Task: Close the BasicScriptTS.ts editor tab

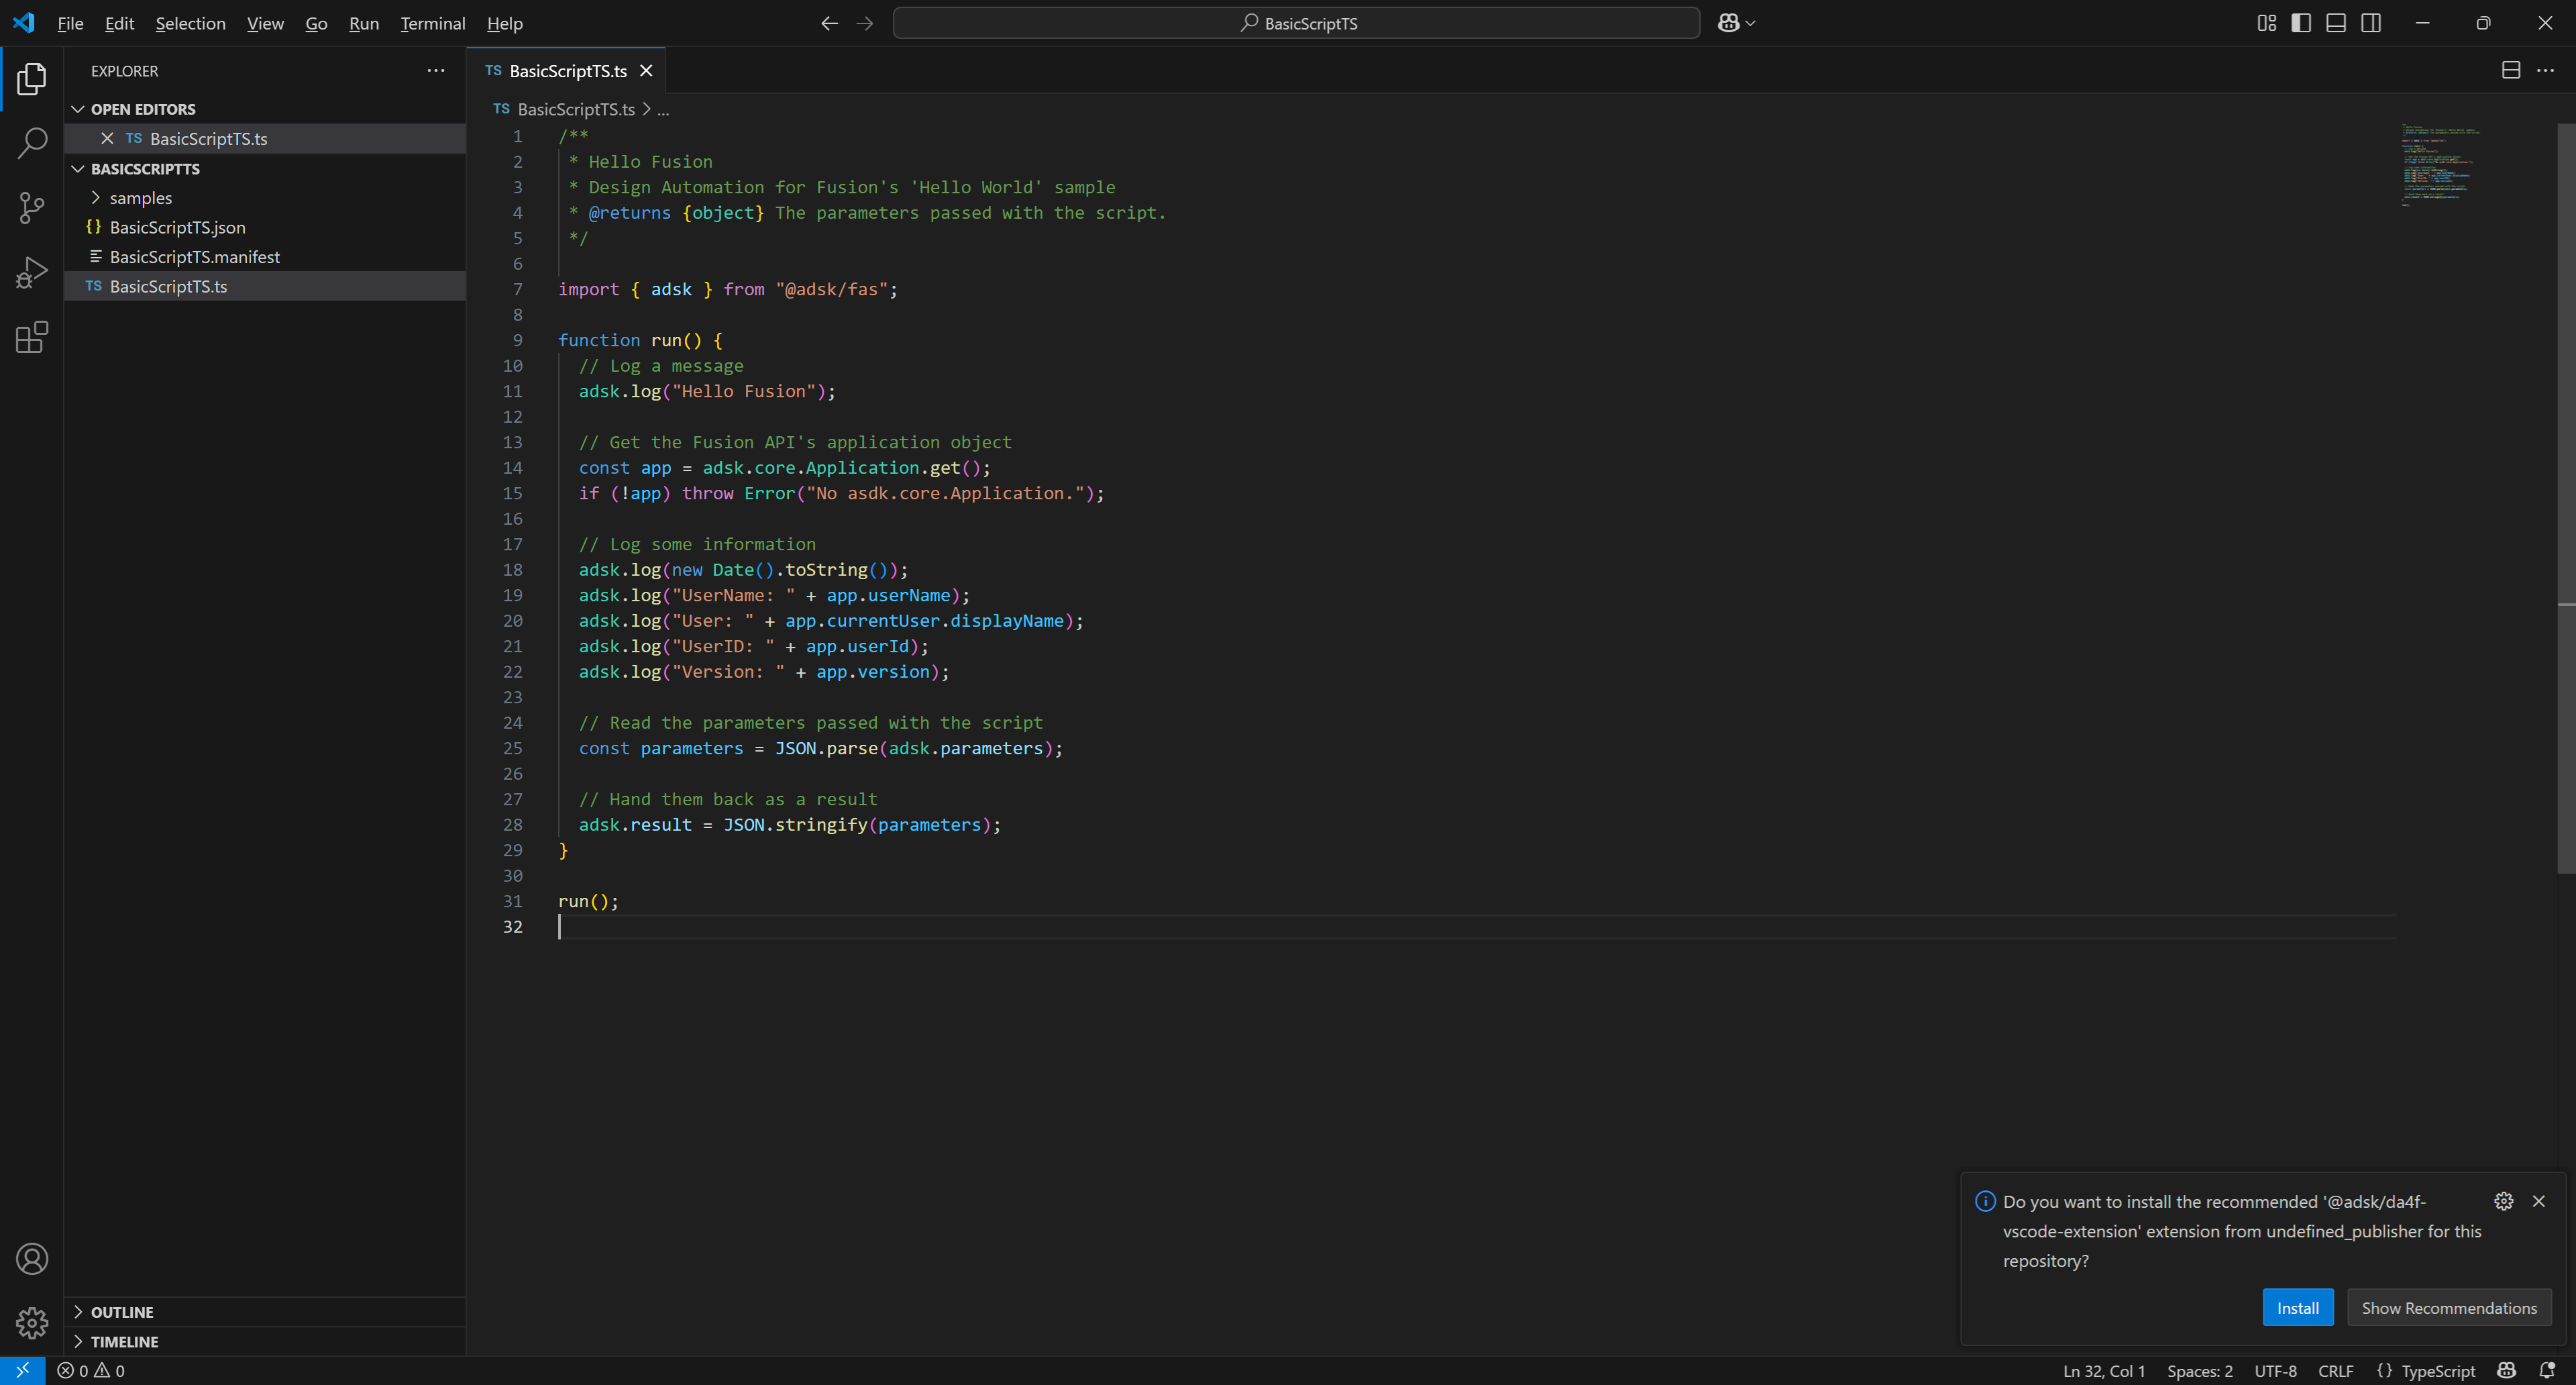Action: click(x=646, y=71)
